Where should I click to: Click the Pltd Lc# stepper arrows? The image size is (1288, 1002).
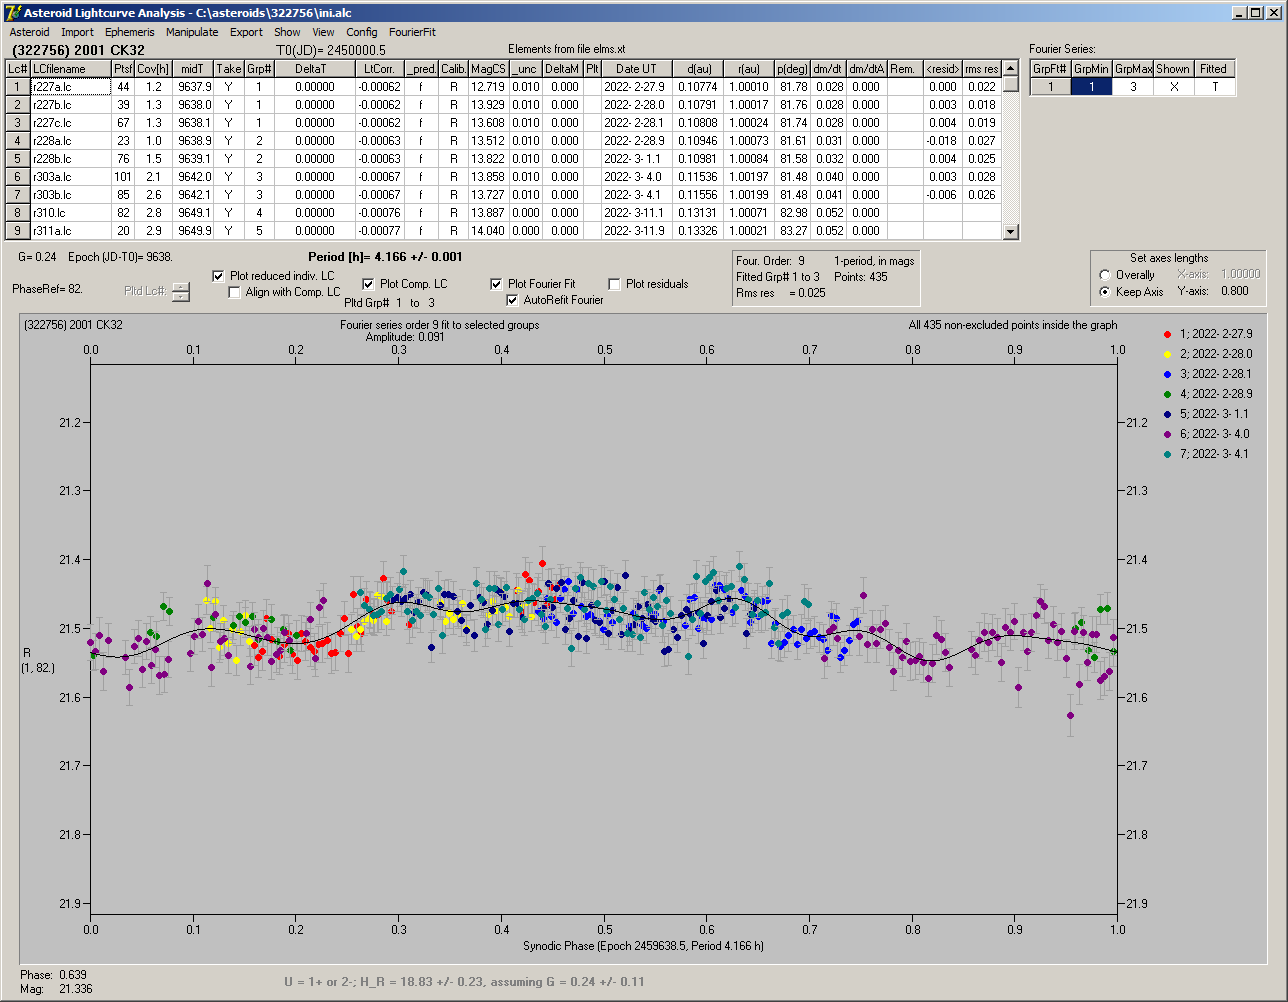pyautogui.click(x=180, y=291)
